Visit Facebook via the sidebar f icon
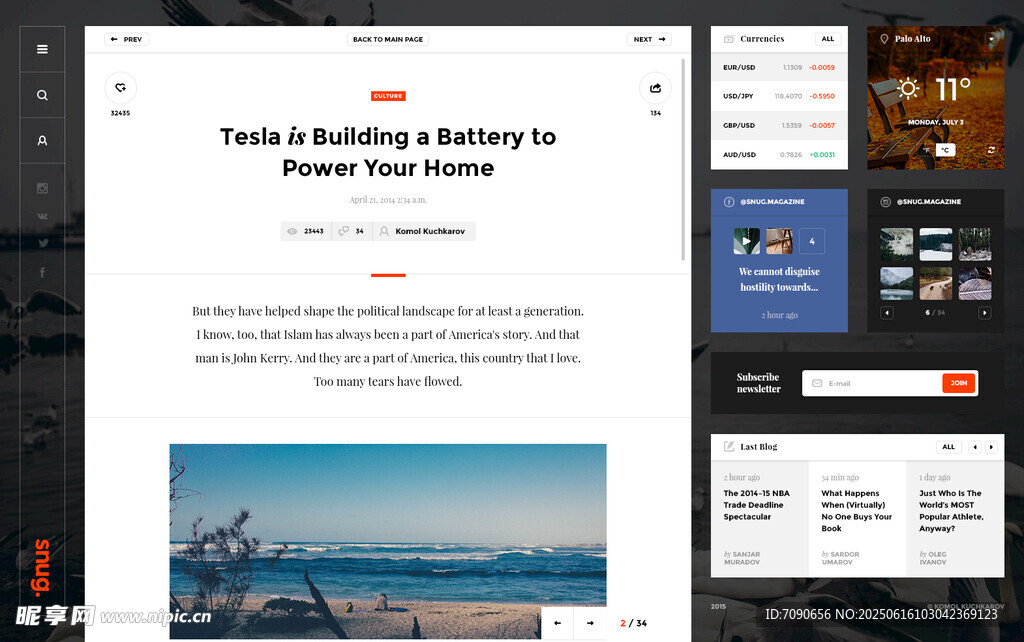This screenshot has height=642, width=1024. (x=42, y=272)
